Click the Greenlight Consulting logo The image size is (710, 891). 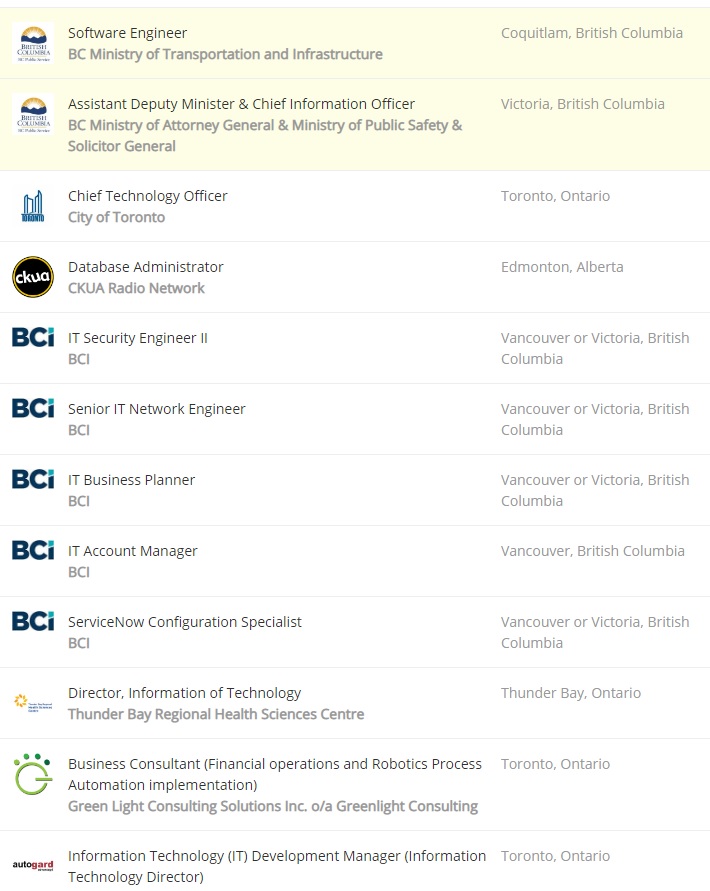[x=33, y=774]
